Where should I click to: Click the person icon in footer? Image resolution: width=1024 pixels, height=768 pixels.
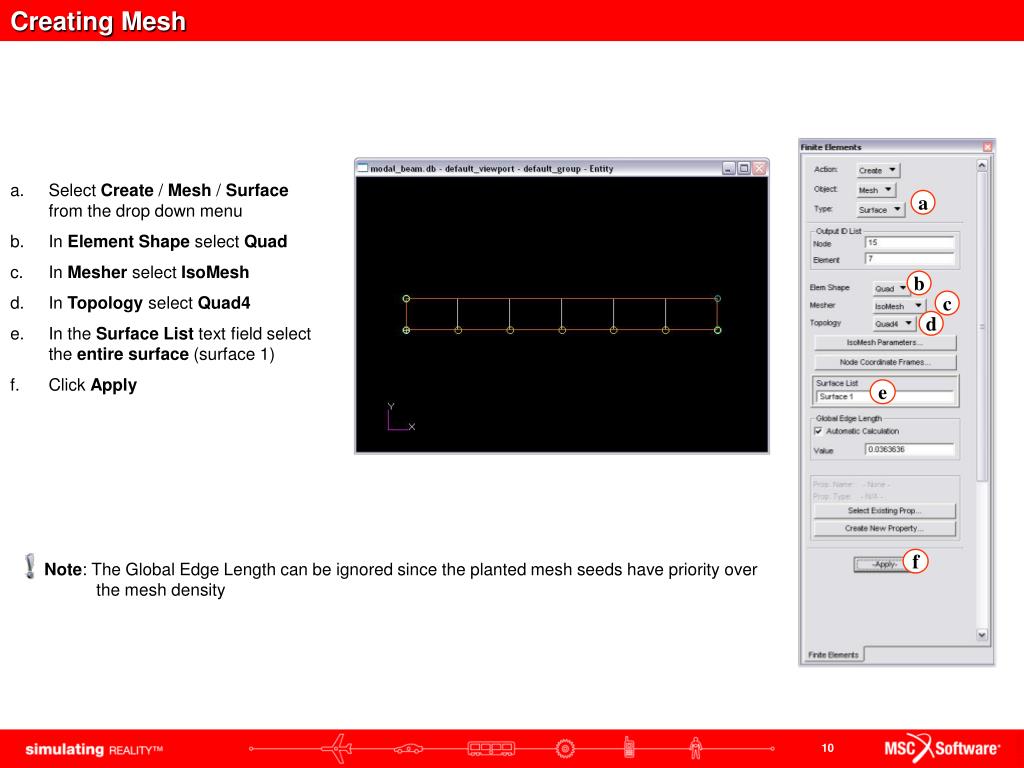696,748
